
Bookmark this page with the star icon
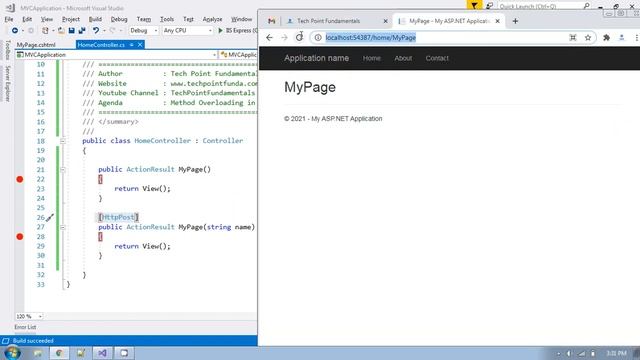588,38
